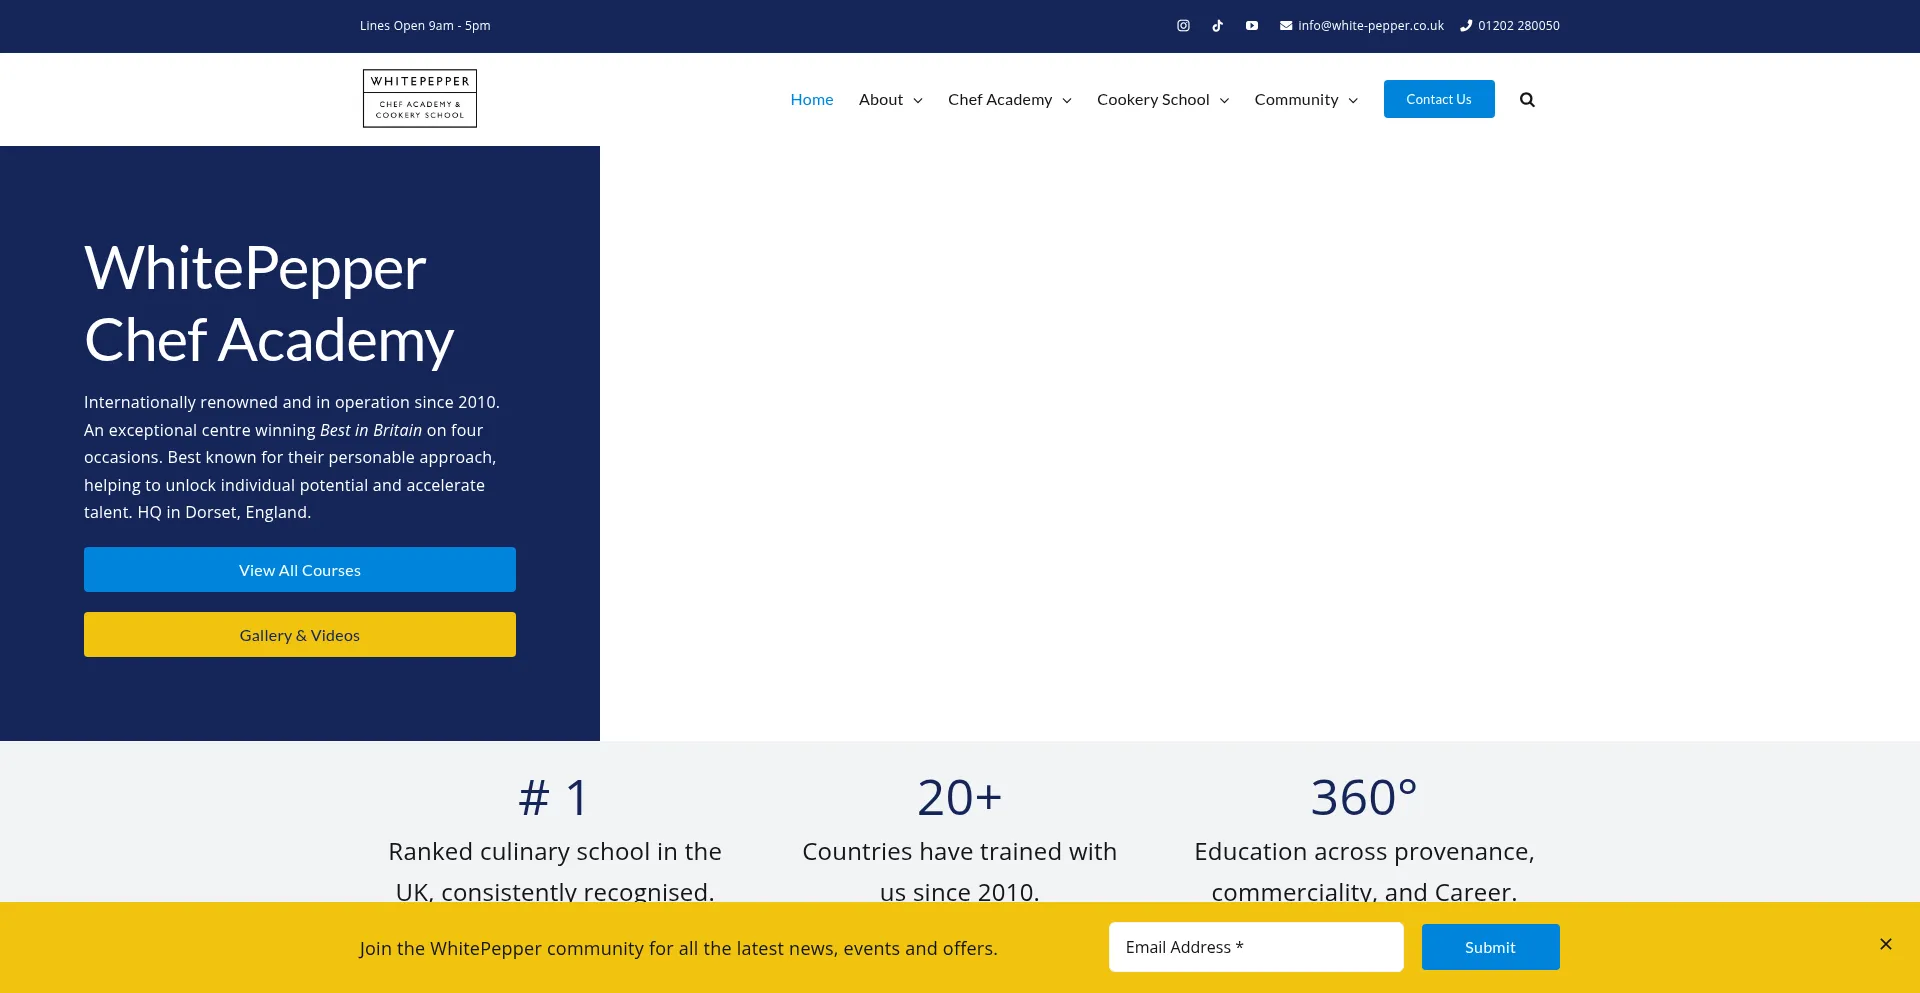Open the Community menu item
Image resolution: width=1920 pixels, height=993 pixels.
click(1296, 99)
